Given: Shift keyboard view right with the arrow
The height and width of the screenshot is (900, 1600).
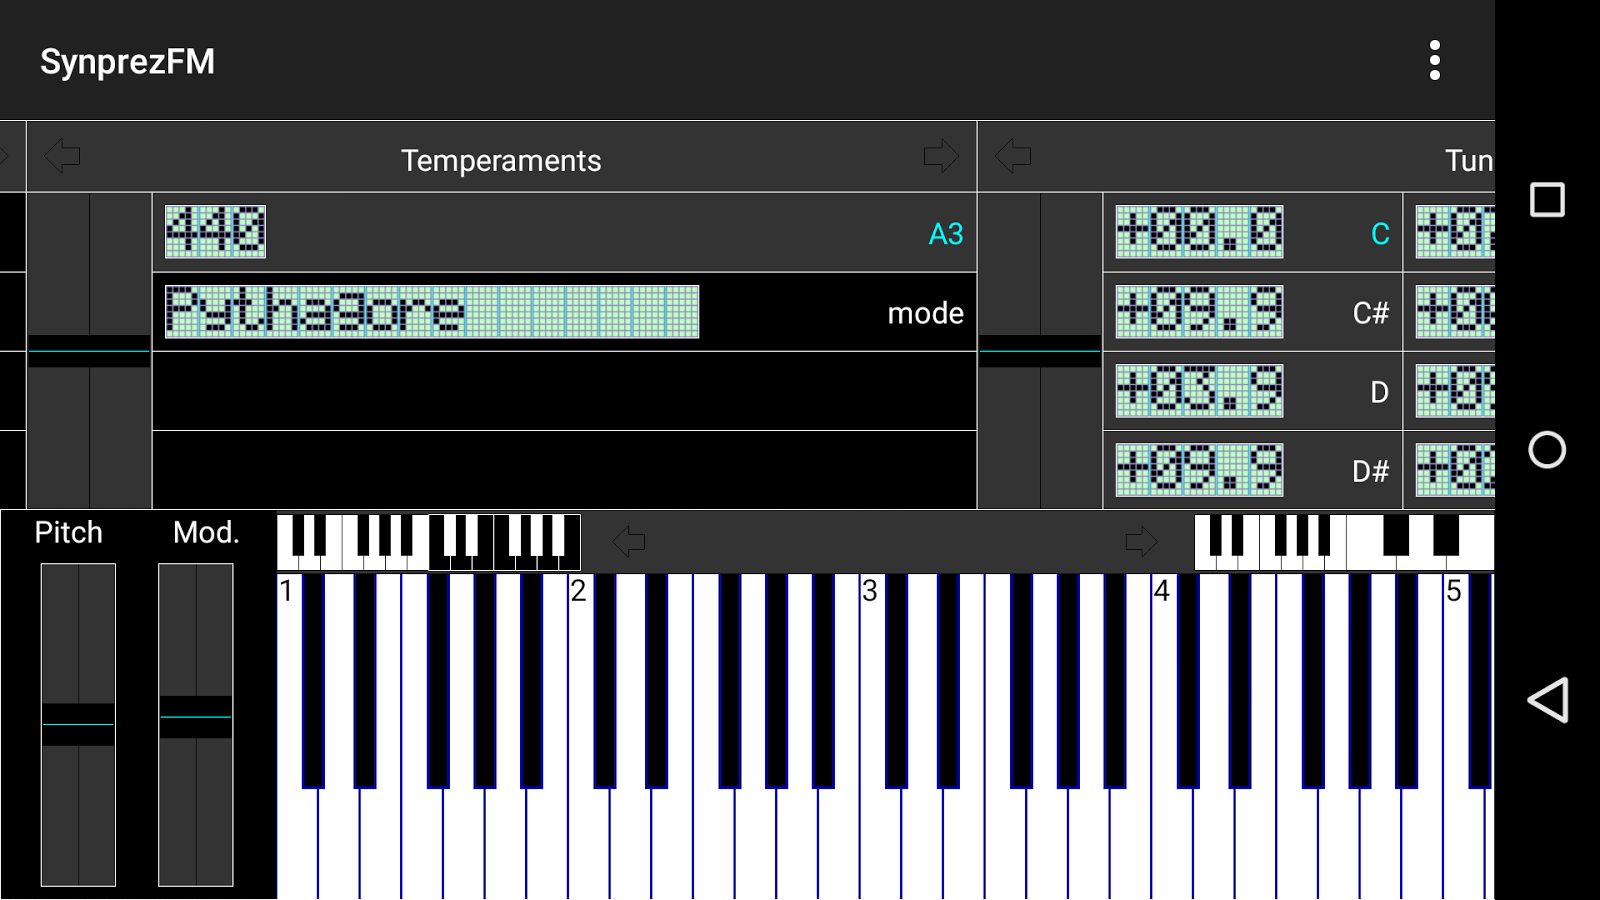Looking at the screenshot, I should tap(1141, 541).
